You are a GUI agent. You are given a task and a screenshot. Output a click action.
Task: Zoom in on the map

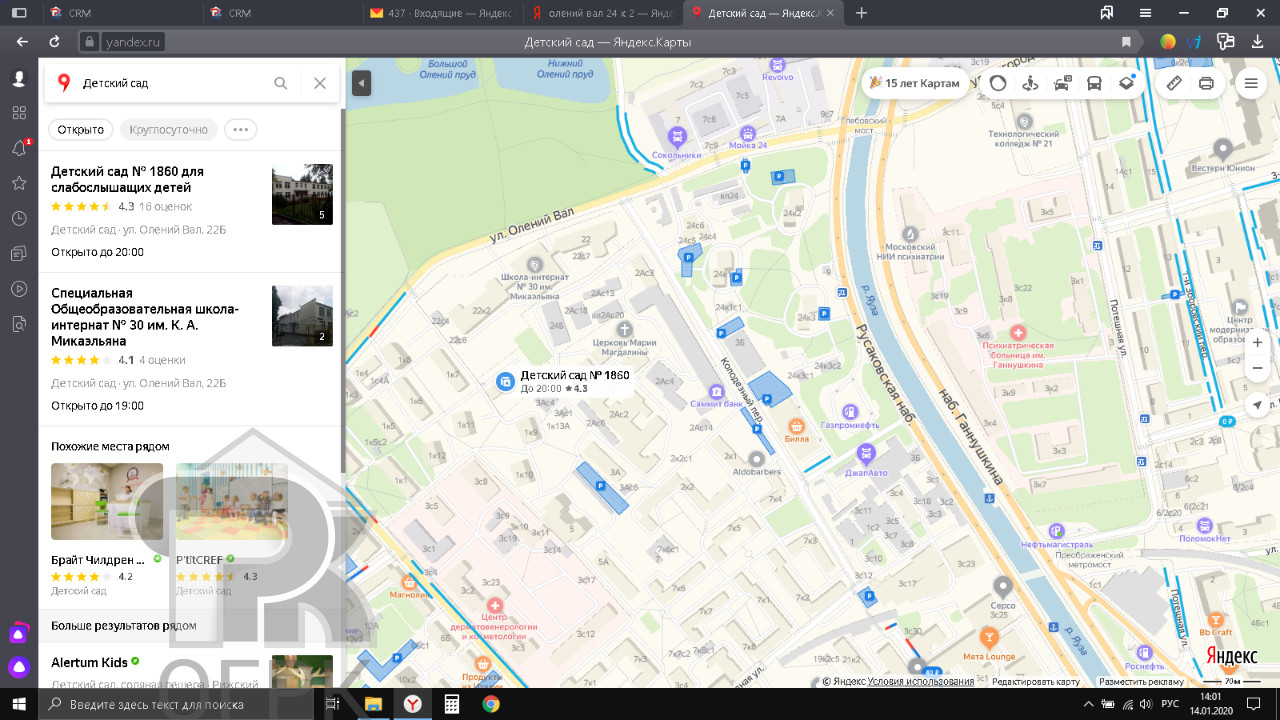tap(1257, 342)
